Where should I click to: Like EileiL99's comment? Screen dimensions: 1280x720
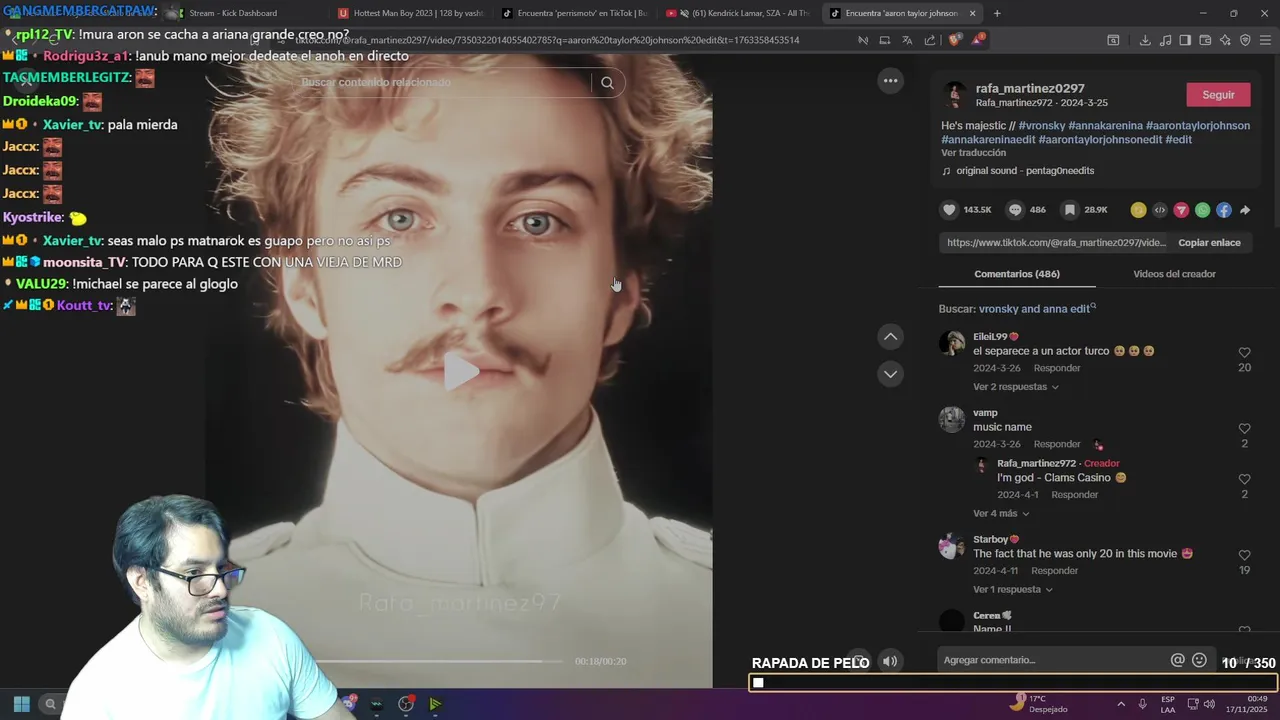click(1244, 353)
